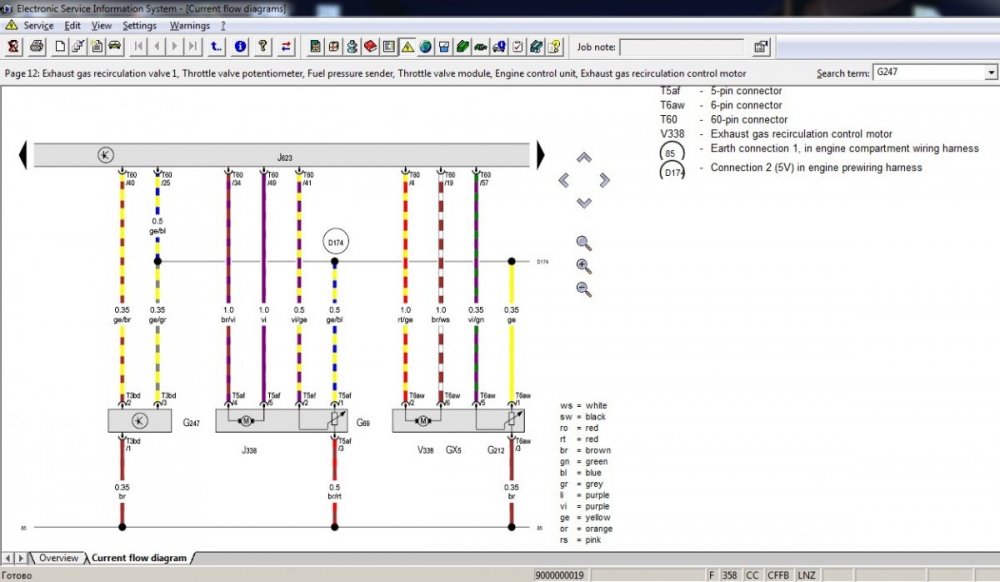
Task: Zoom in with the plus magnifier
Action: 584,266
